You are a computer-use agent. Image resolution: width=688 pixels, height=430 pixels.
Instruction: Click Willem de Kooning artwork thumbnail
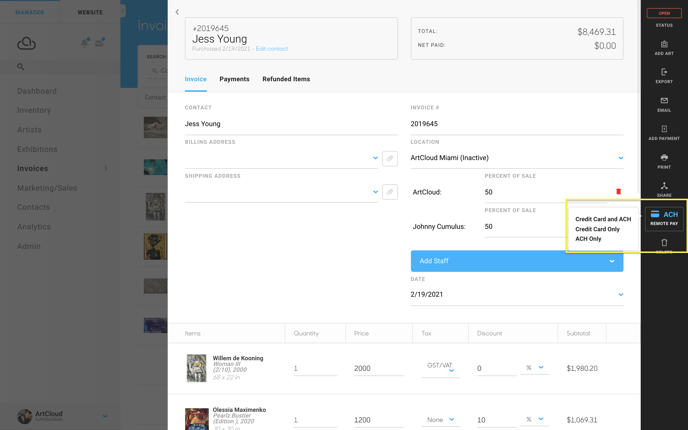(x=197, y=368)
